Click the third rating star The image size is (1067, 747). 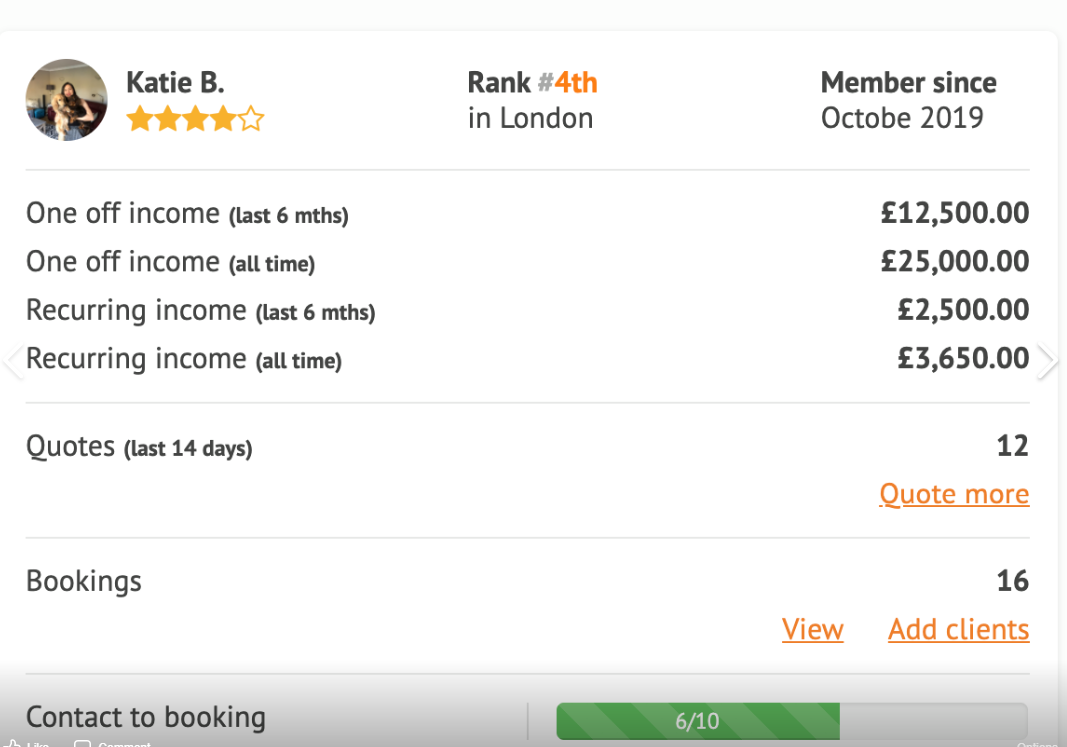click(195, 118)
